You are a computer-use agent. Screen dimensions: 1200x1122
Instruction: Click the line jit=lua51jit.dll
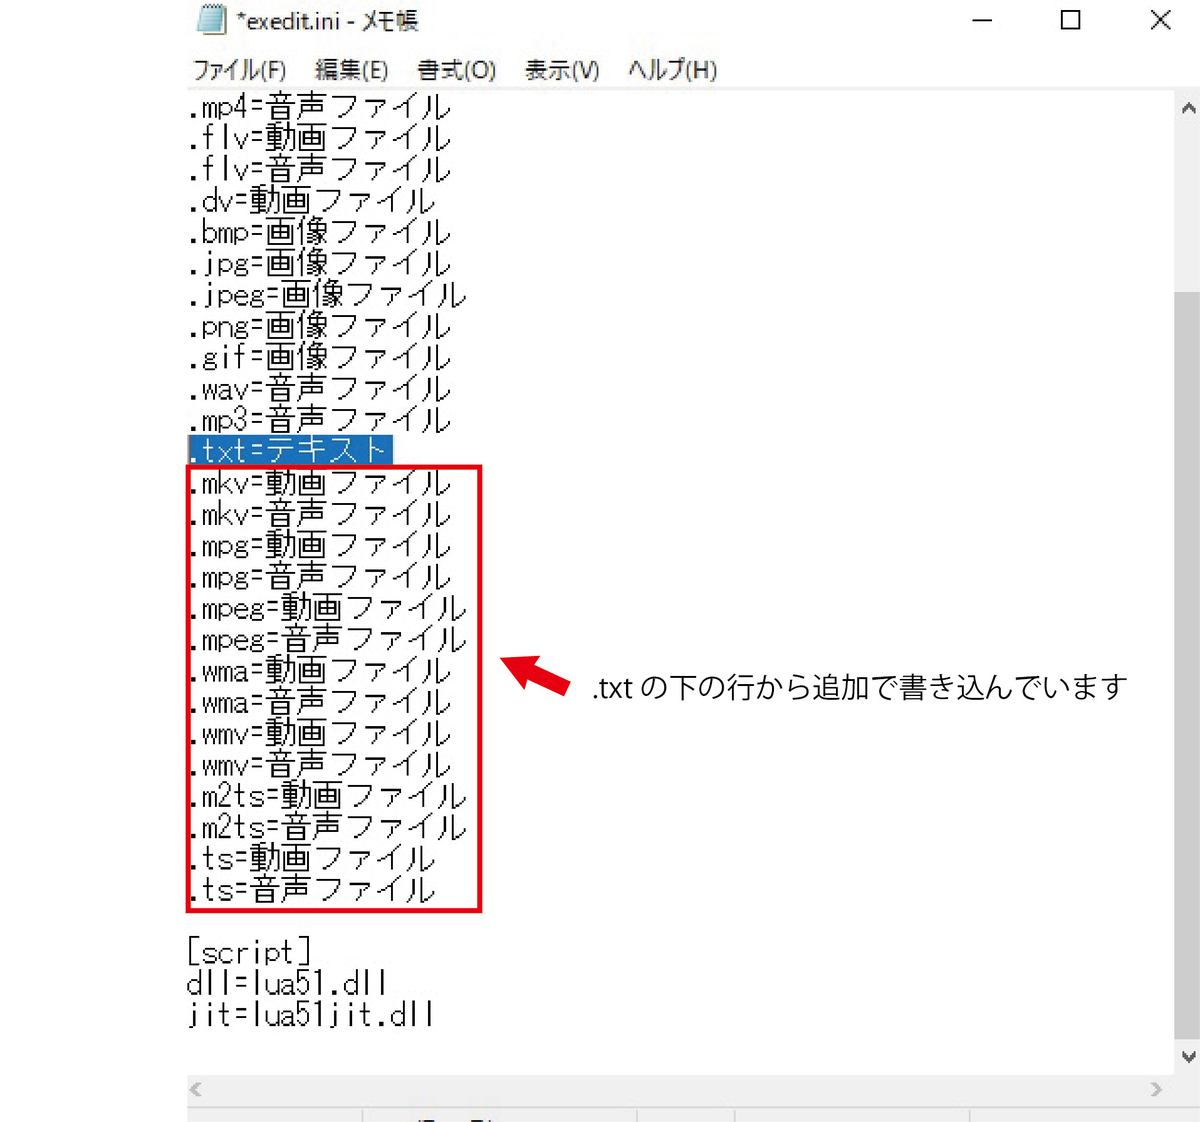(310, 1015)
